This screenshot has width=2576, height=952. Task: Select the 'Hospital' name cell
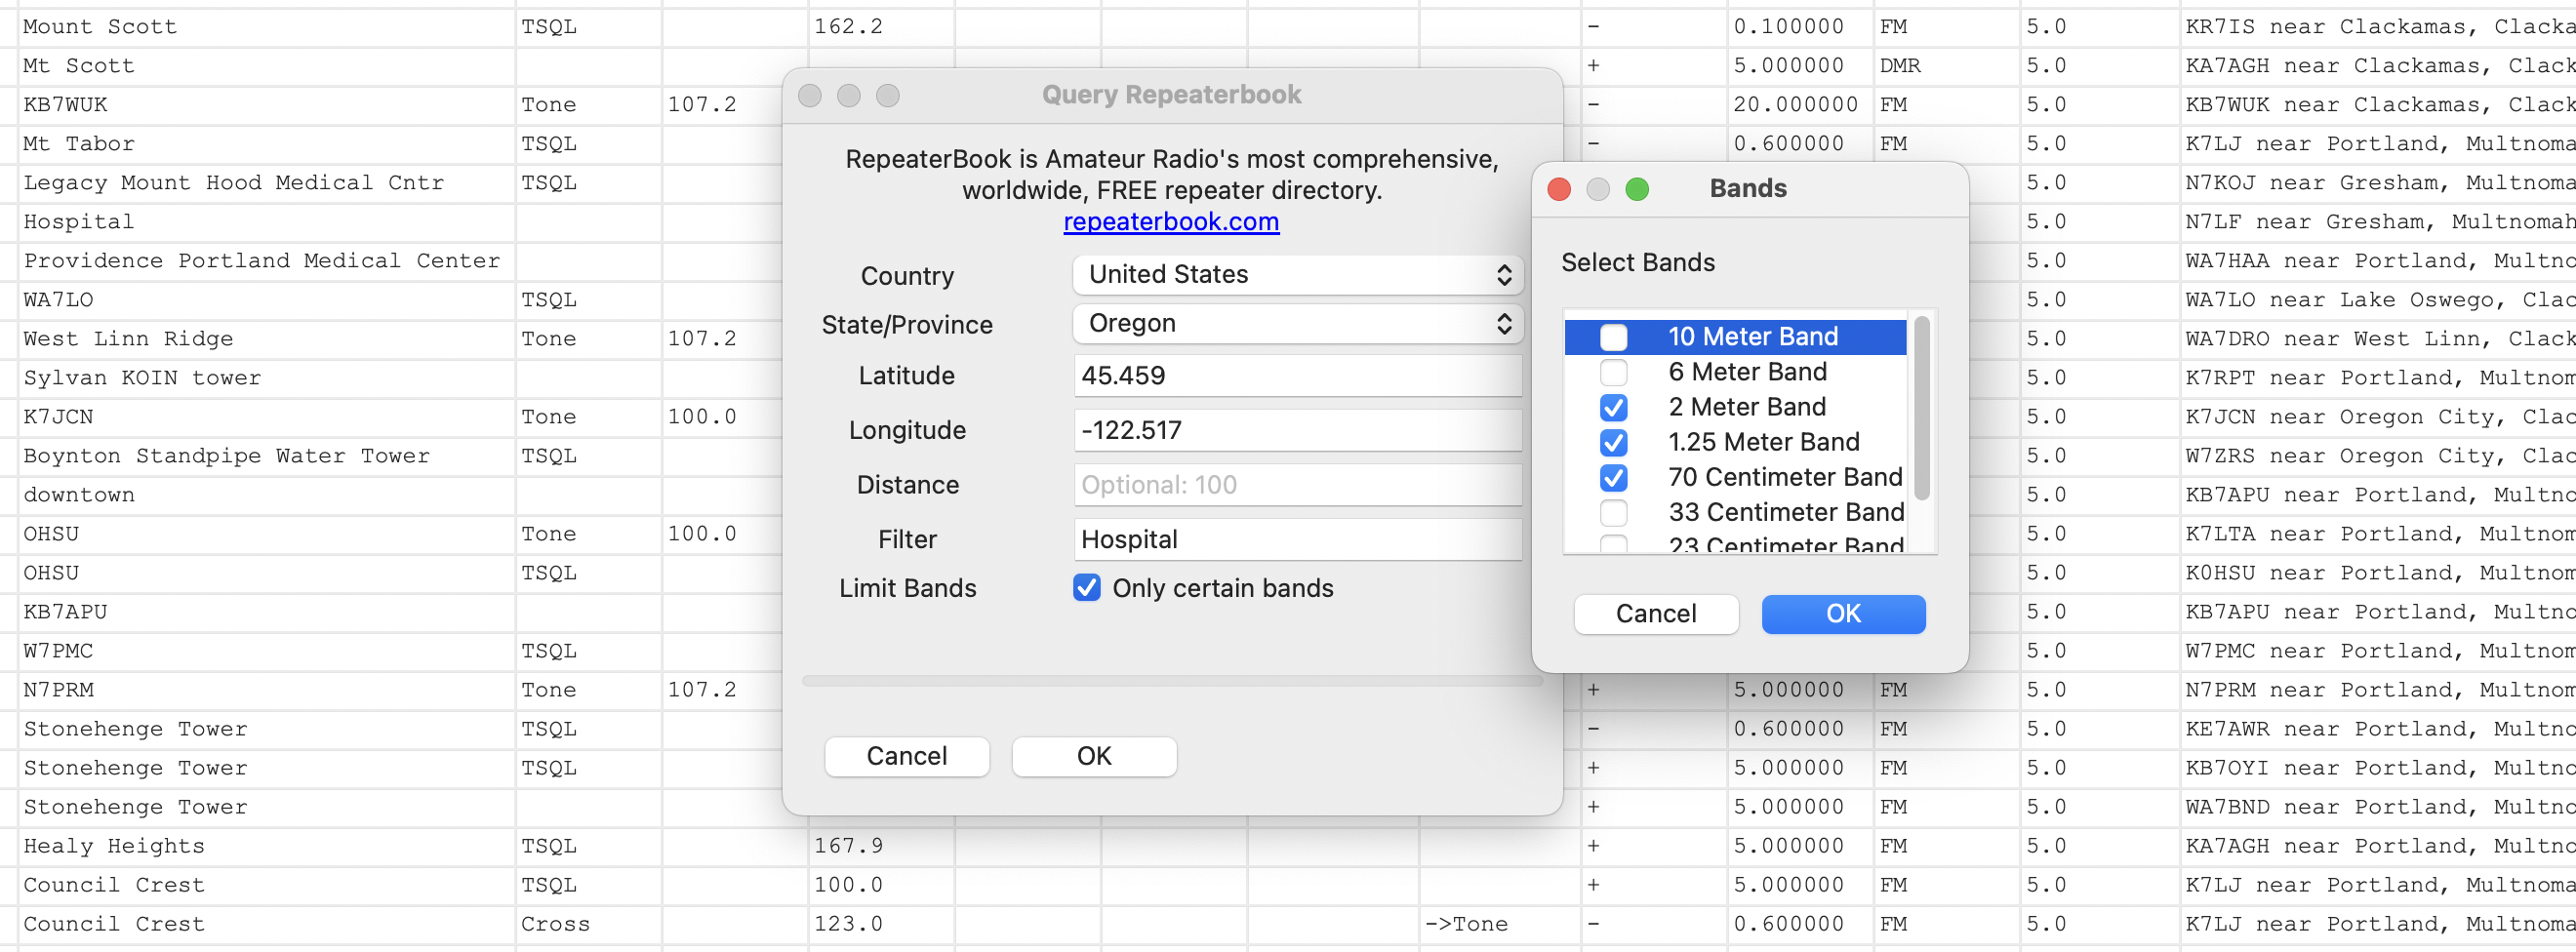coord(266,222)
